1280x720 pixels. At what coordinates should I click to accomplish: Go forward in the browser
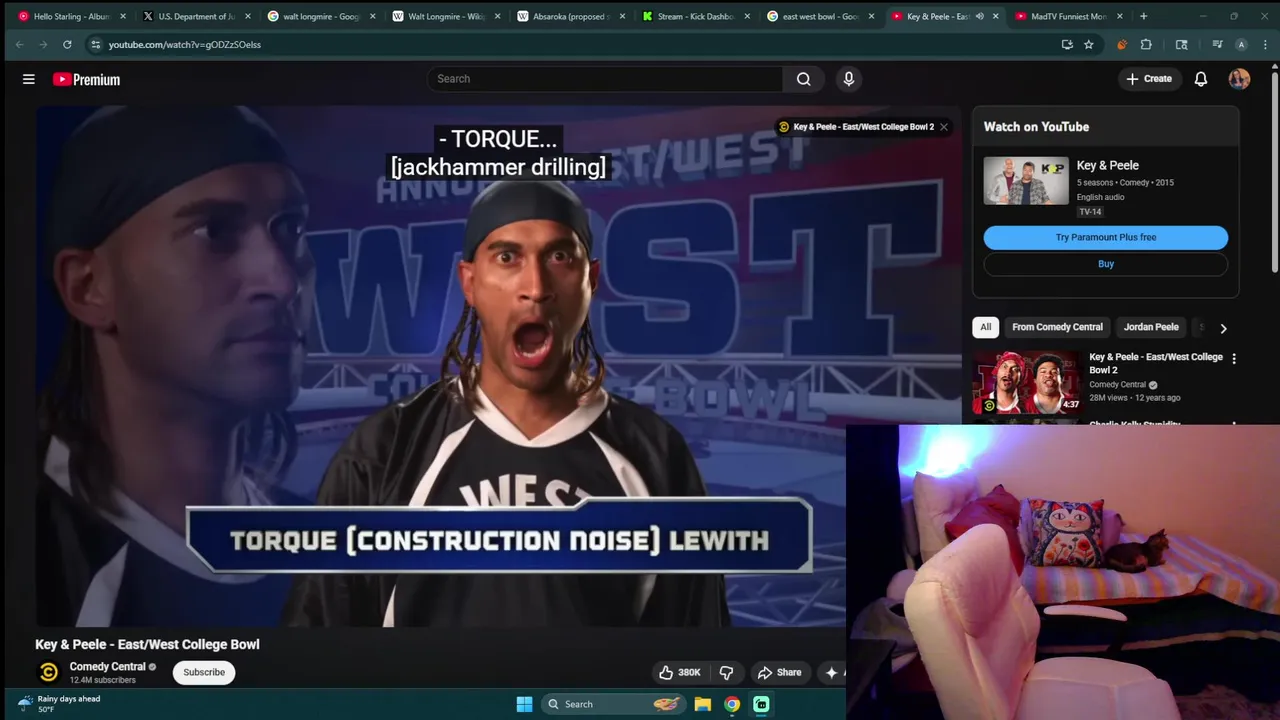tap(43, 44)
